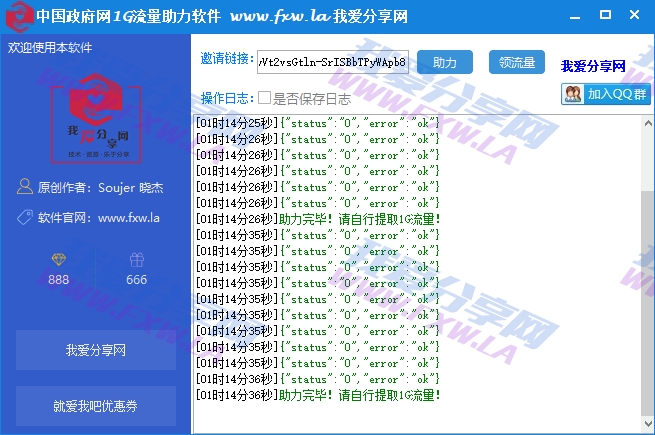Open the 我爱分享网 blue link at top right
Screen dimensions: 655x435
tap(593, 66)
